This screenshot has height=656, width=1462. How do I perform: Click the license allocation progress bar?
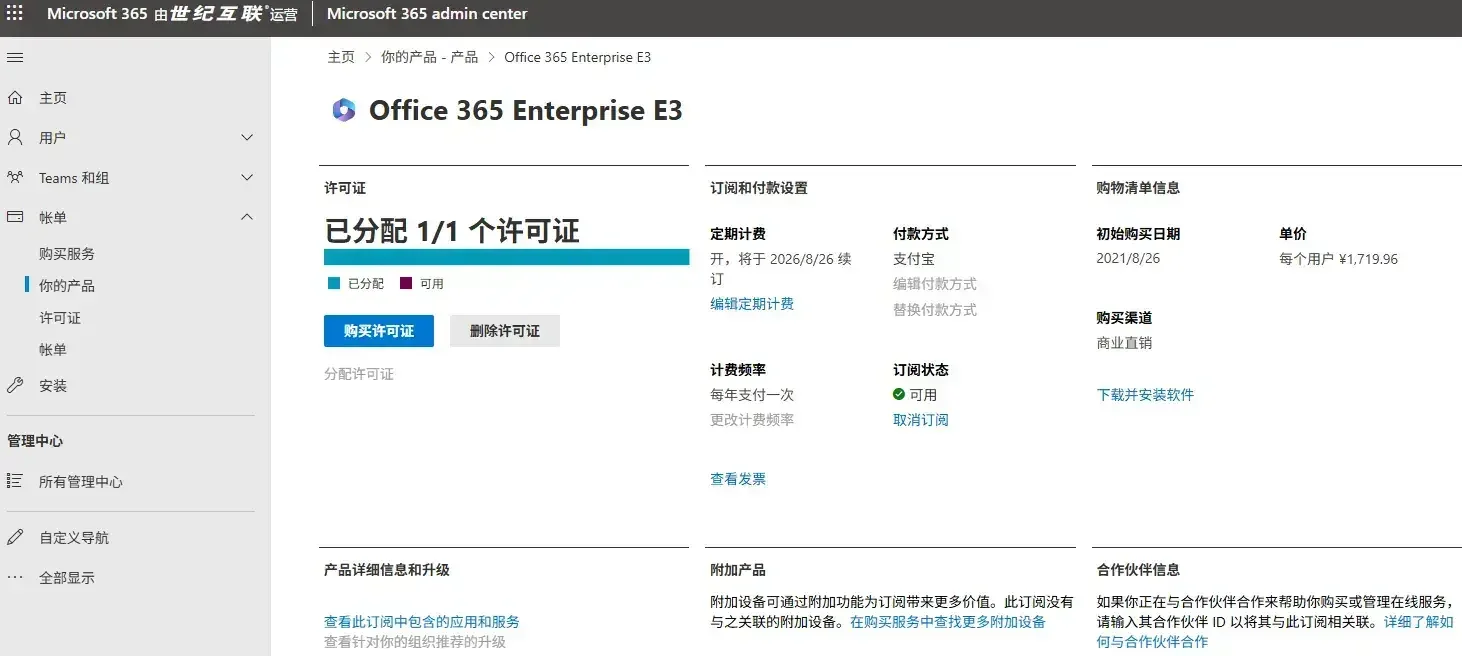pos(507,257)
